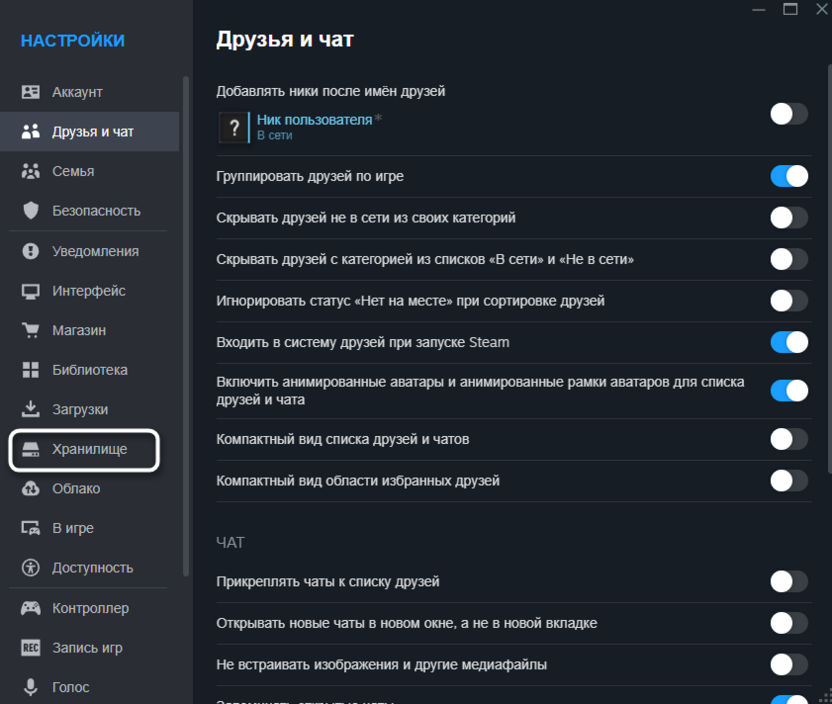Click the НАСТРОЙКИ header title

73,41
